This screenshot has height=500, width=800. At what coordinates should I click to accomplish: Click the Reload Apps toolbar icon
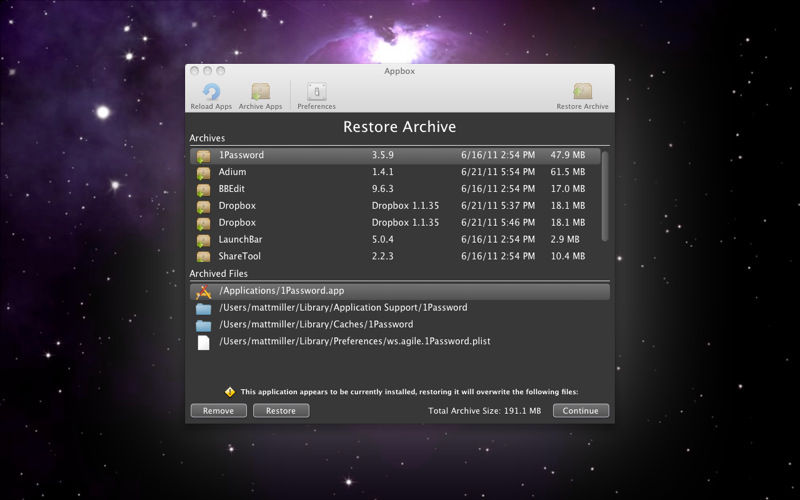[211, 92]
